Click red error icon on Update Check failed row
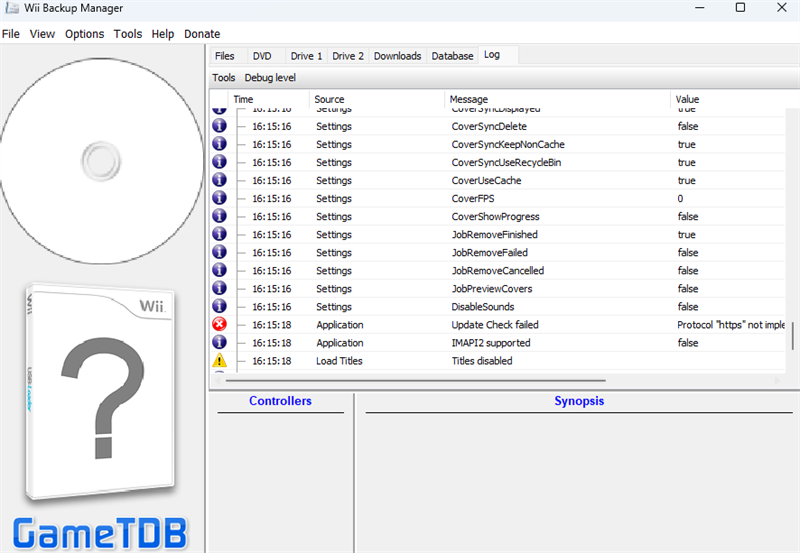Image resolution: width=800 pixels, height=553 pixels. tap(219, 324)
